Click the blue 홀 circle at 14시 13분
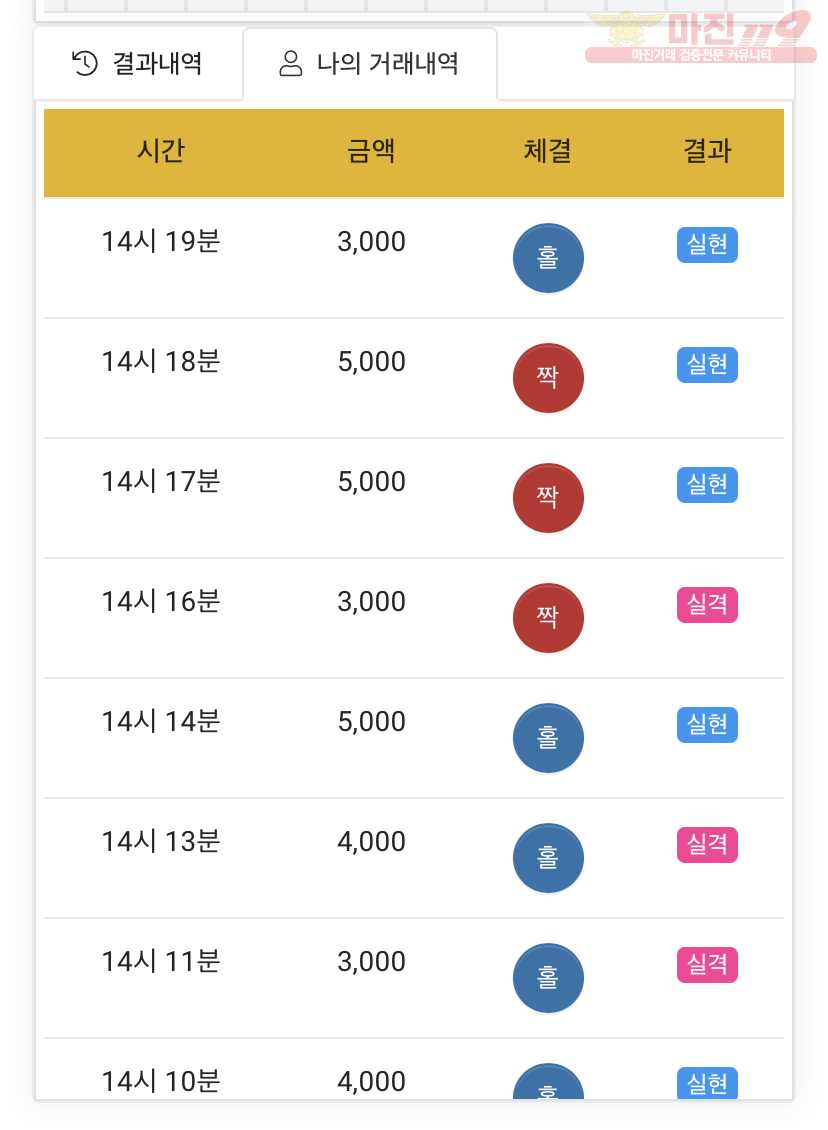Screen dimensions: 828x1130 pos(548,858)
